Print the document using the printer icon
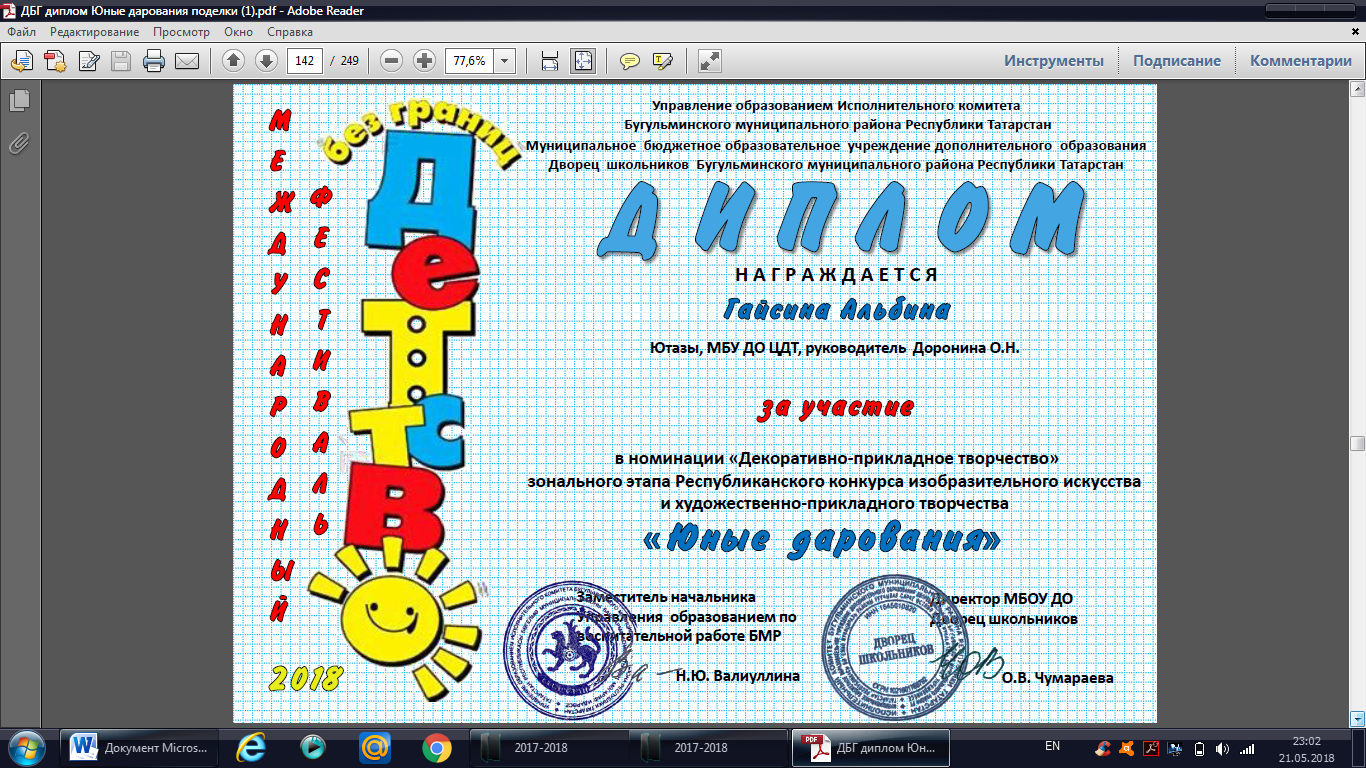Viewport: 1366px width, 768px height. coord(153,61)
